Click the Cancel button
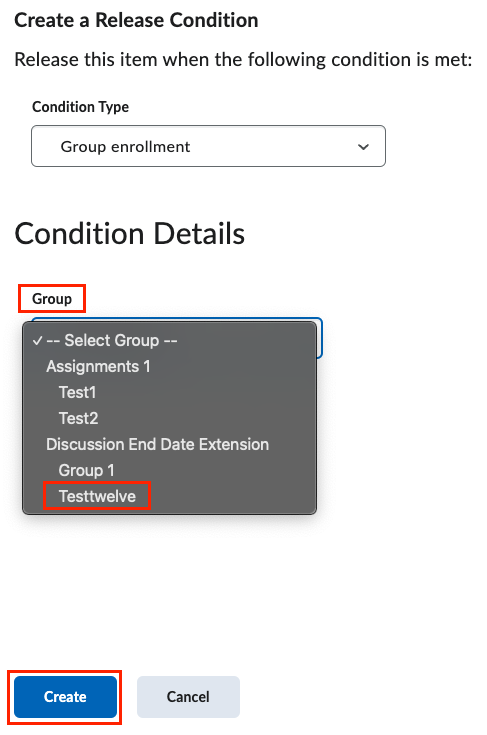Image resolution: width=487 pixels, height=735 pixels. pos(188,697)
